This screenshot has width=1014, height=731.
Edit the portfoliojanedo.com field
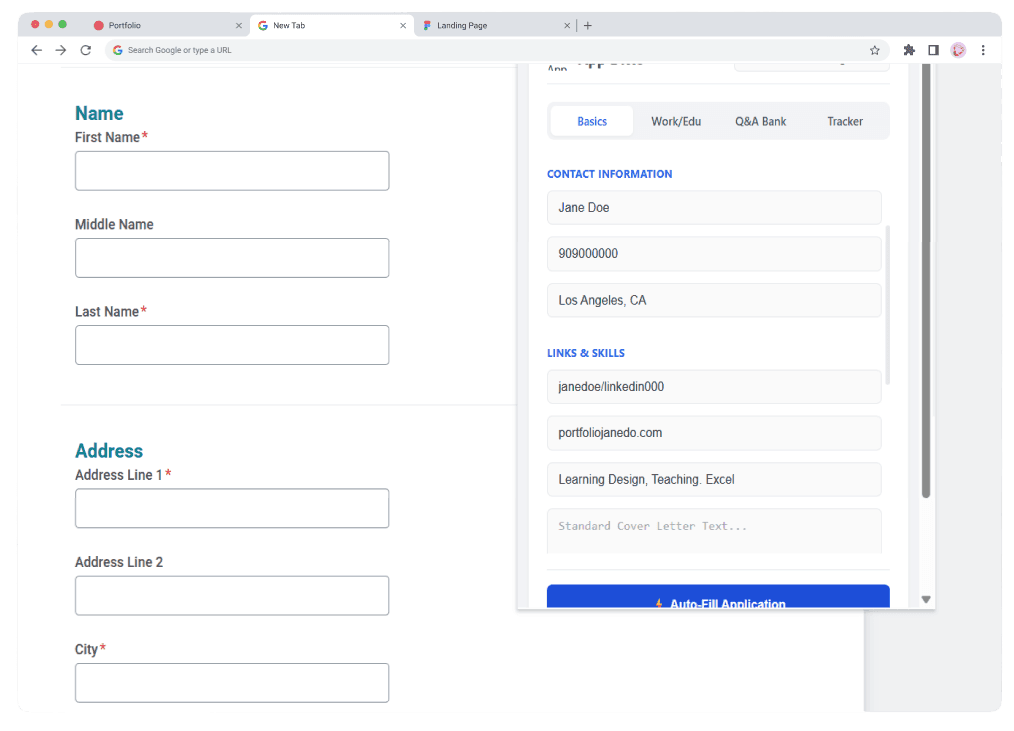(714, 433)
